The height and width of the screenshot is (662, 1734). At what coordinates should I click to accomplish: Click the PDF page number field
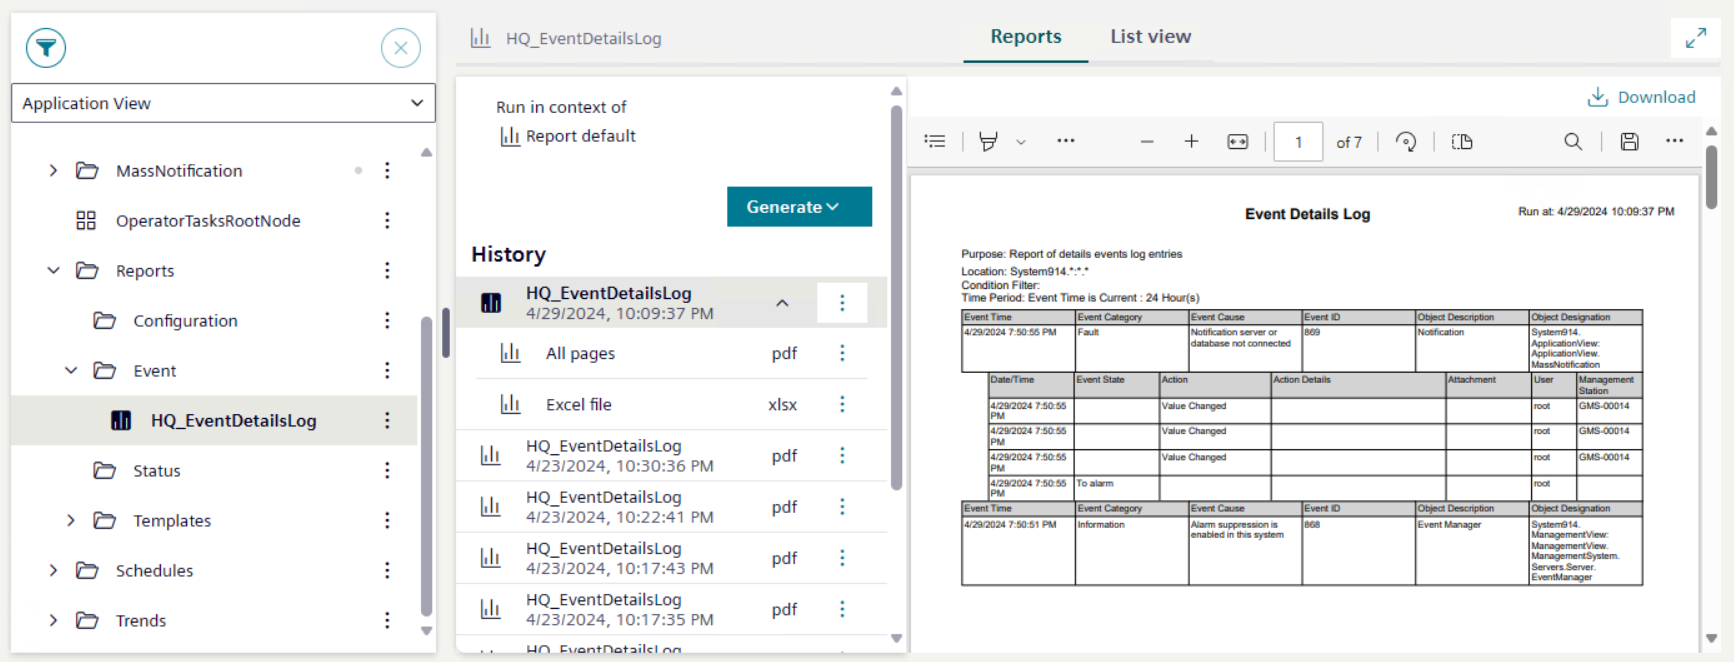tap(1298, 142)
